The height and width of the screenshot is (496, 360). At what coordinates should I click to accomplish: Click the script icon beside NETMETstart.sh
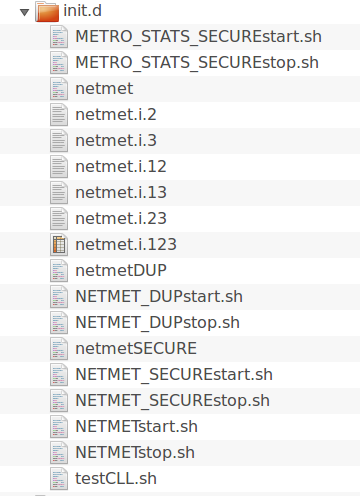[x=59, y=427]
